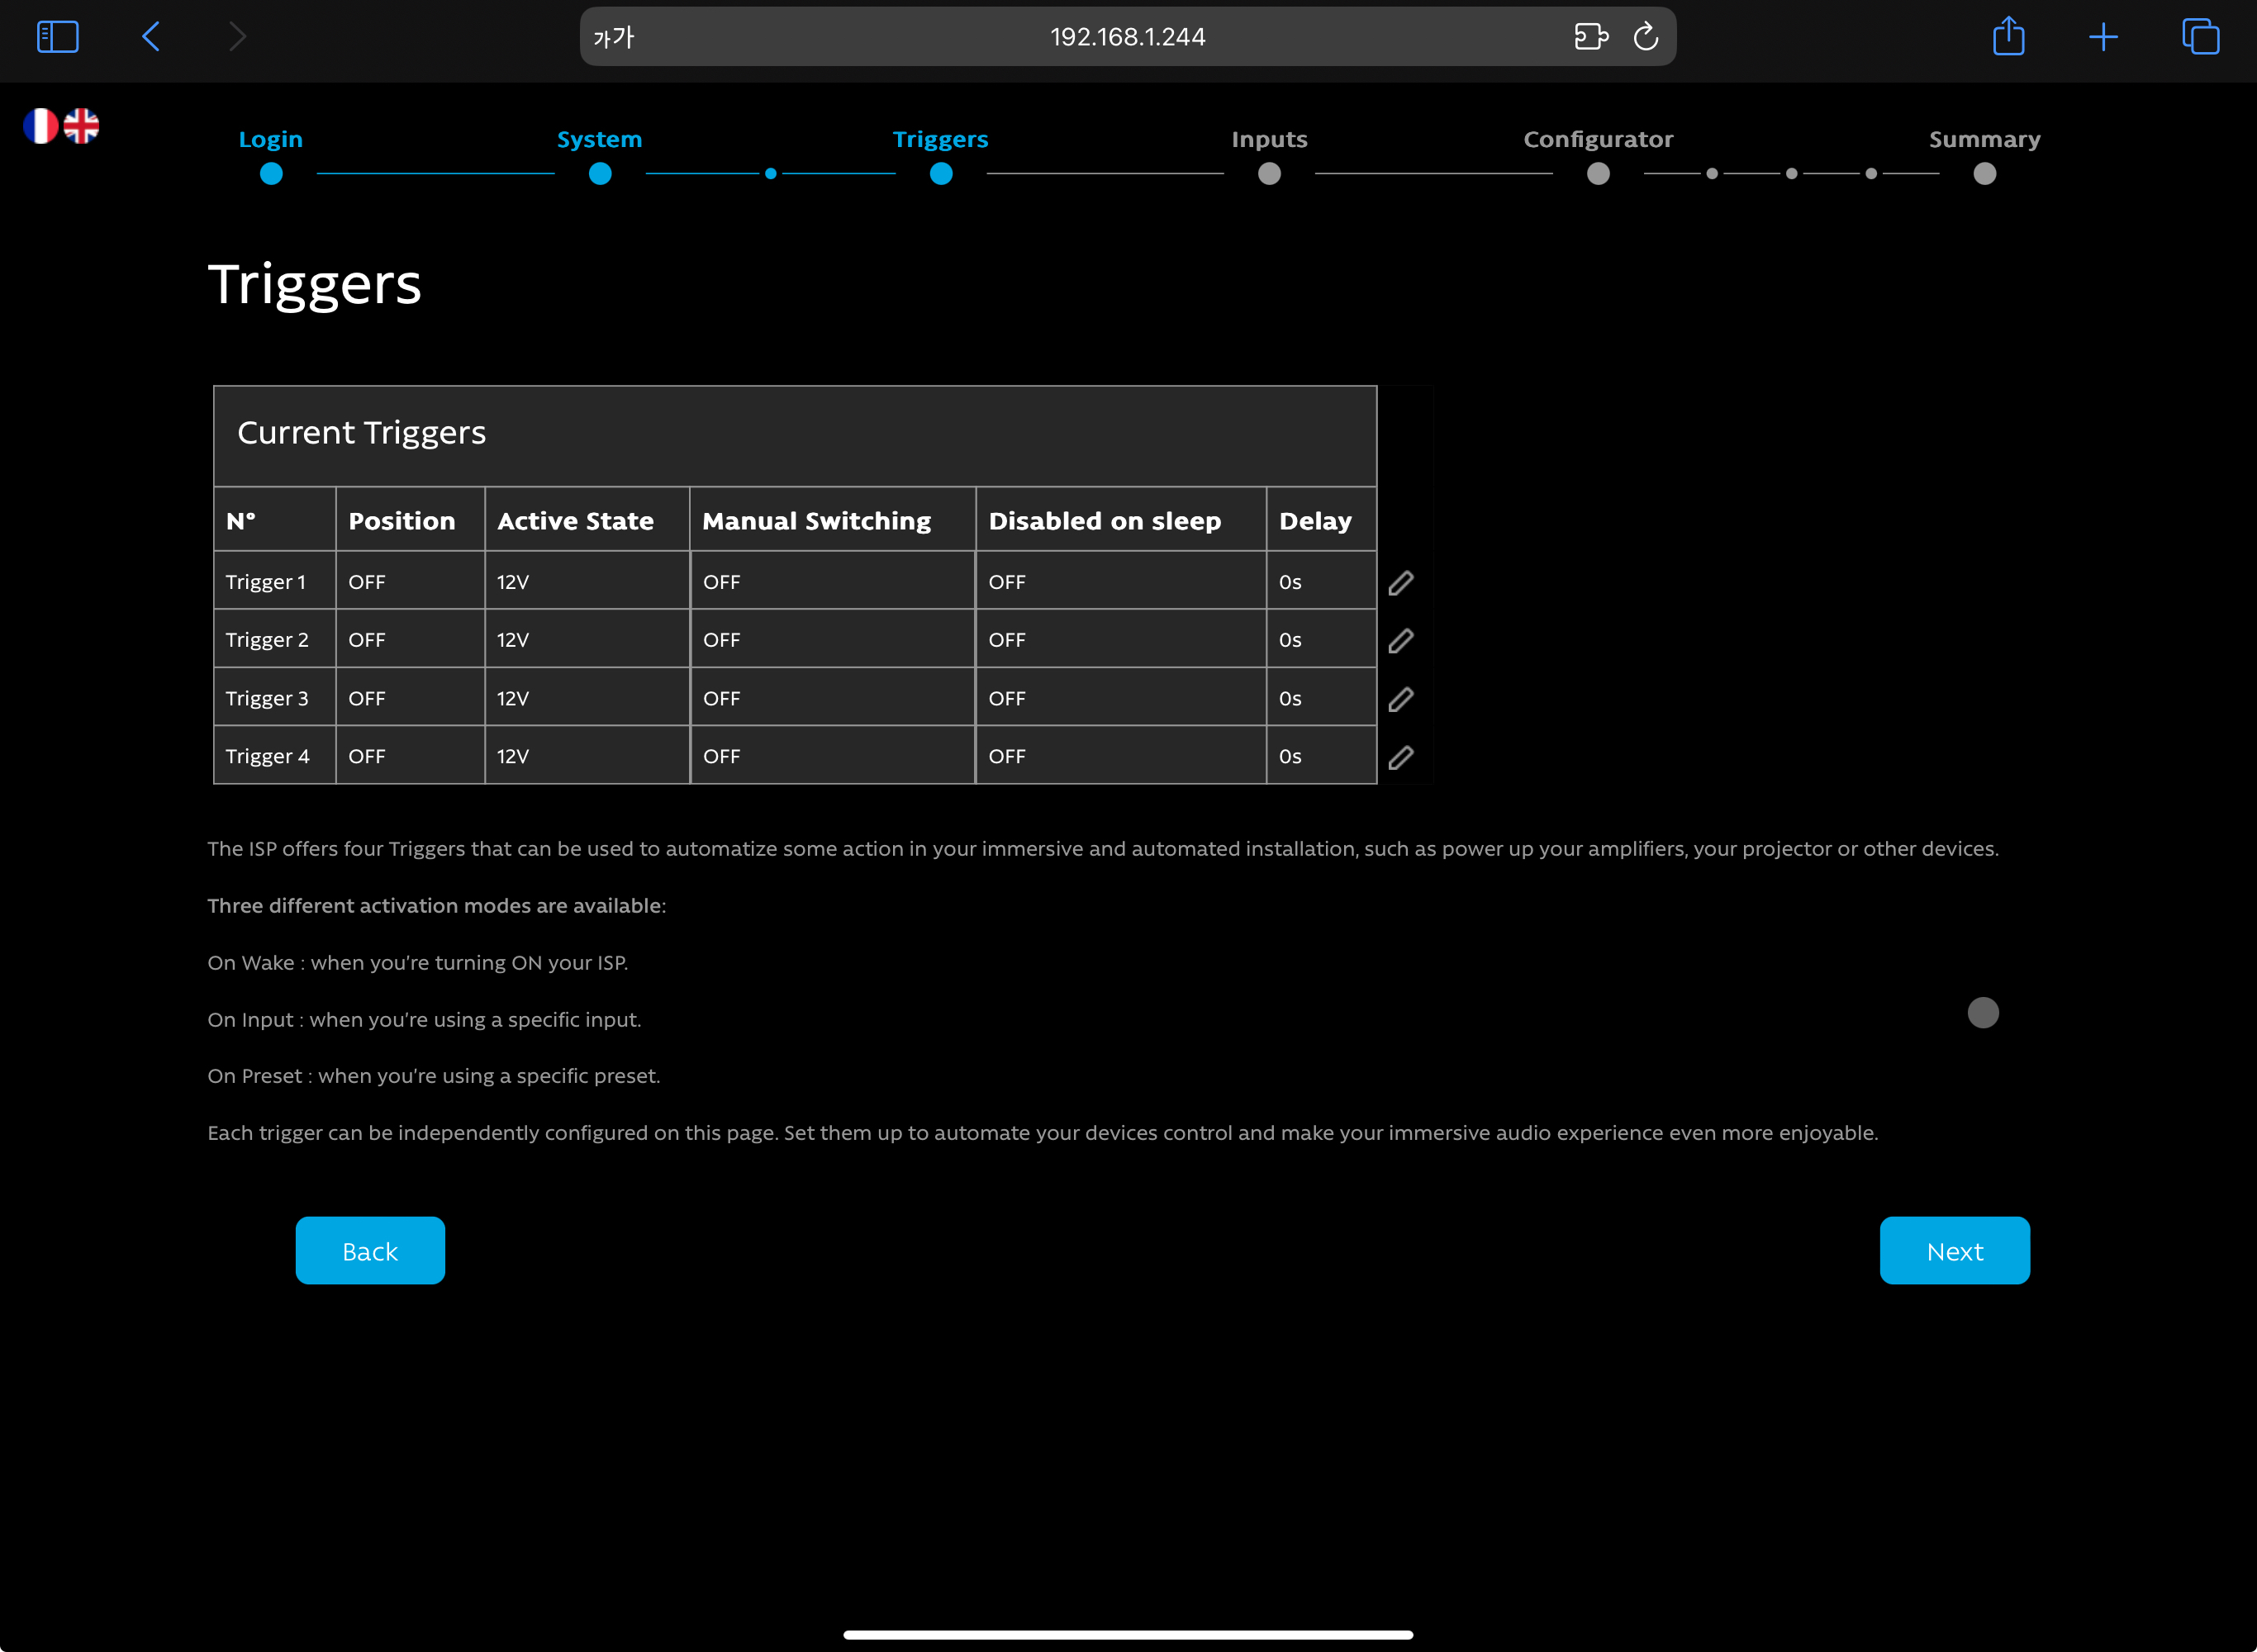The width and height of the screenshot is (2257, 1652).
Task: Click the 192.168.1.244 address field
Action: click(1127, 37)
